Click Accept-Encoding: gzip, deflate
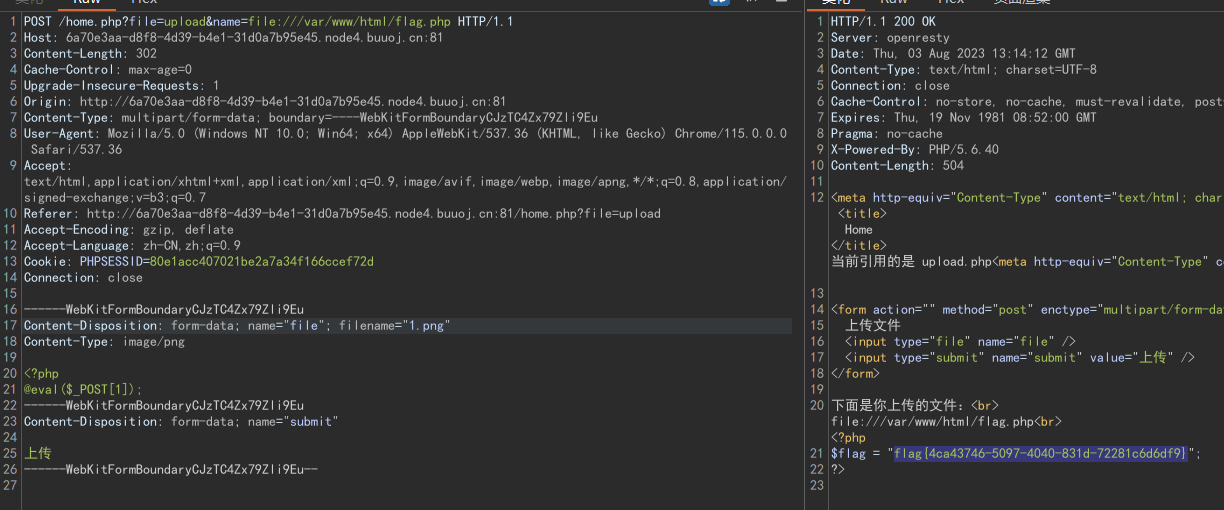 128,229
